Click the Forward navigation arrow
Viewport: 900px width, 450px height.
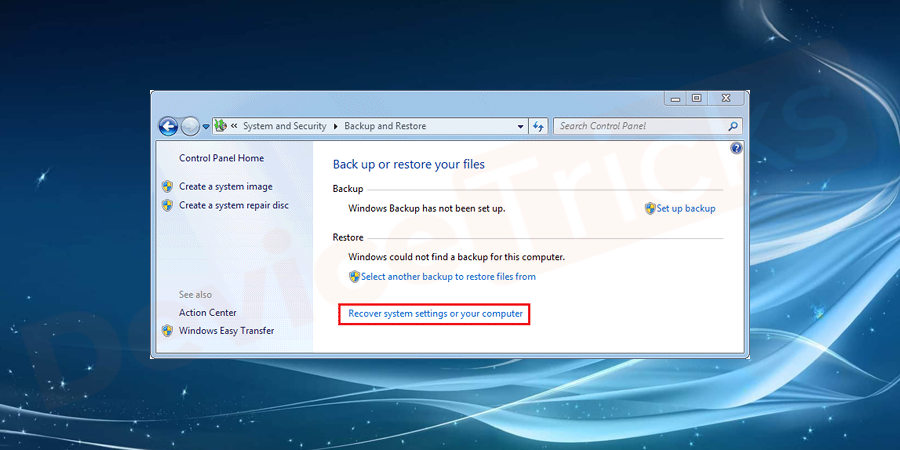(x=190, y=126)
